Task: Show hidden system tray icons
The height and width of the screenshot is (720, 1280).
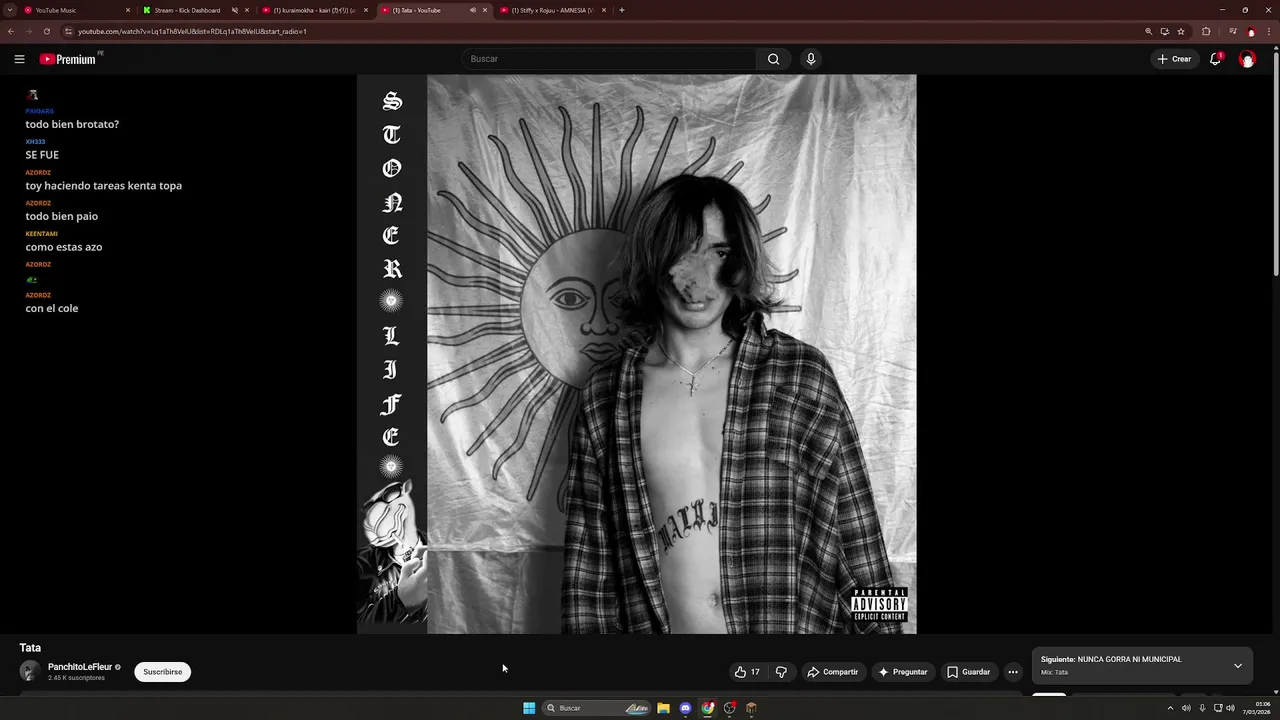Action: [x=1170, y=708]
